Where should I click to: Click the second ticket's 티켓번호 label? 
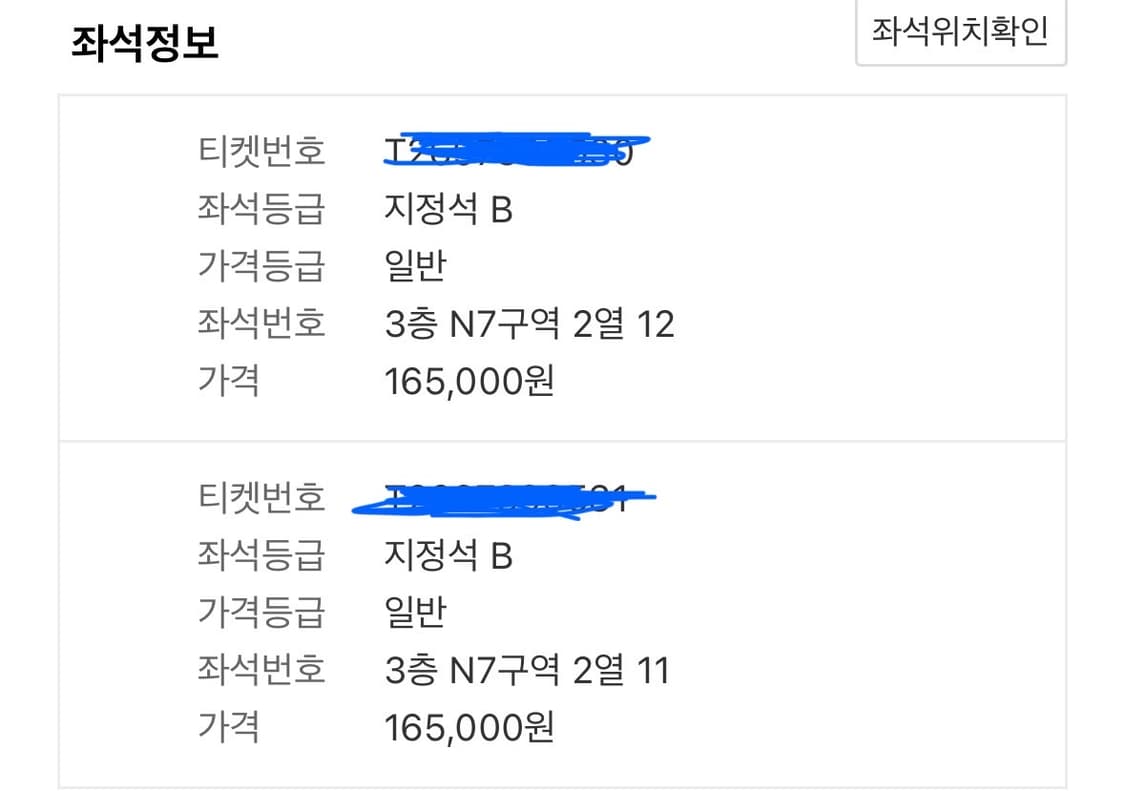[x=262, y=499]
